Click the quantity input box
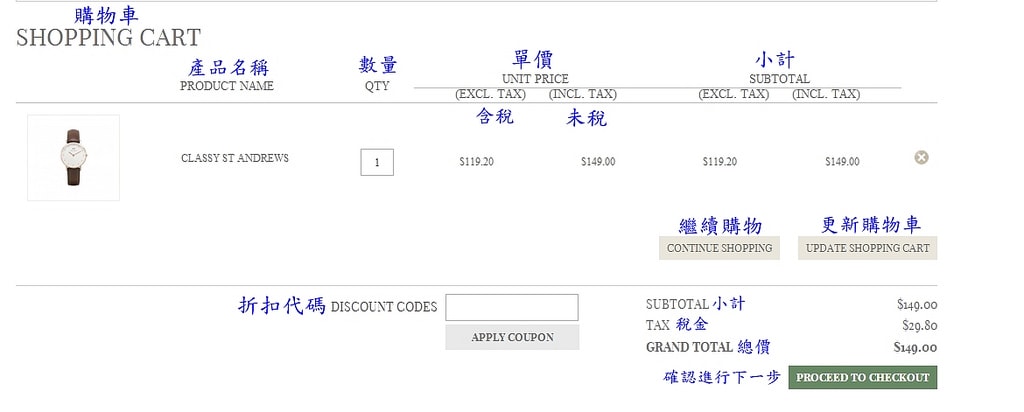The height and width of the screenshot is (412, 1024). [377, 162]
